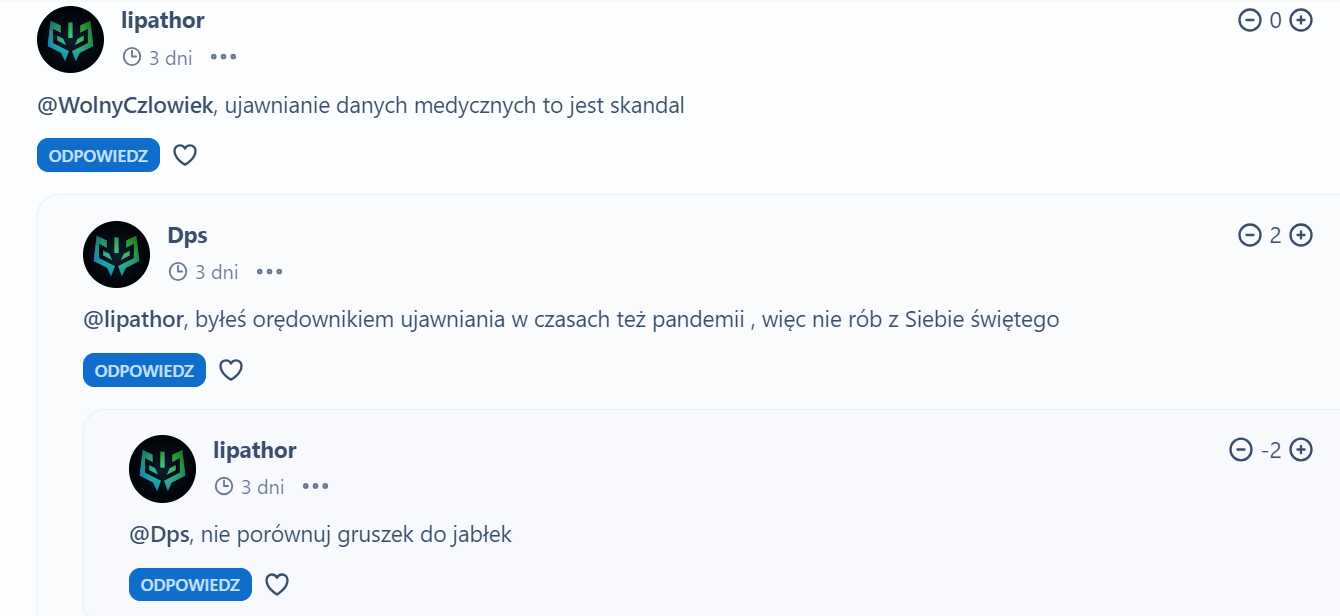Viewport: 1340px width, 616px height.
Task: Open three-dot options on lipathor's nested reply
Action: [315, 487]
